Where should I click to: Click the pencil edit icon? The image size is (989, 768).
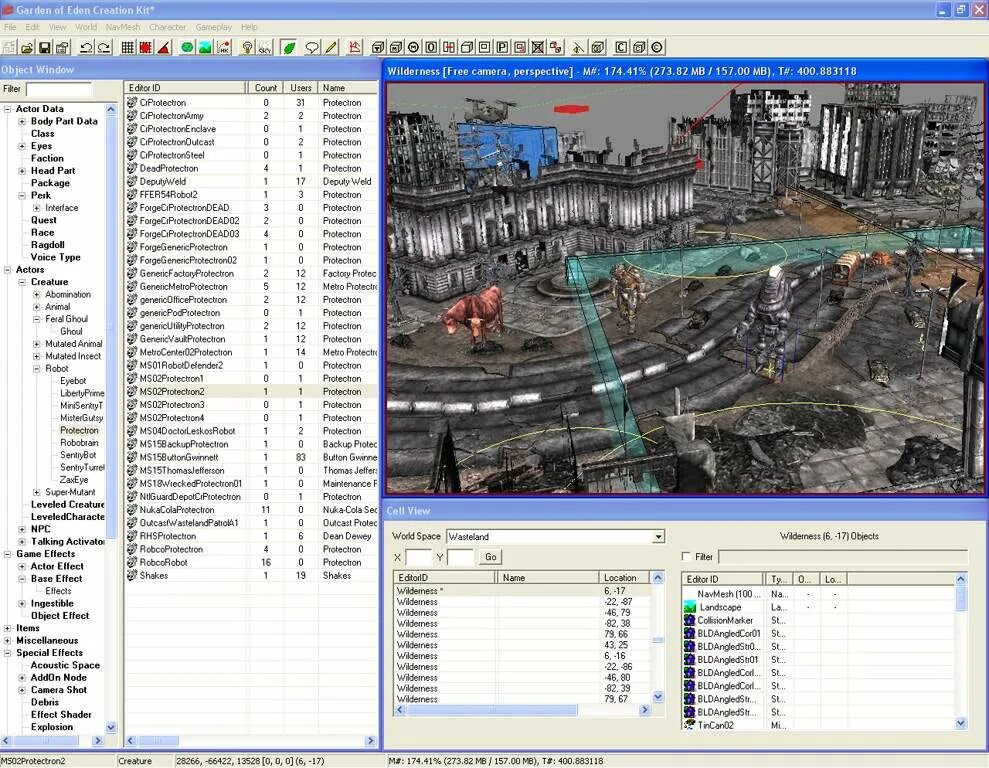pos(331,47)
